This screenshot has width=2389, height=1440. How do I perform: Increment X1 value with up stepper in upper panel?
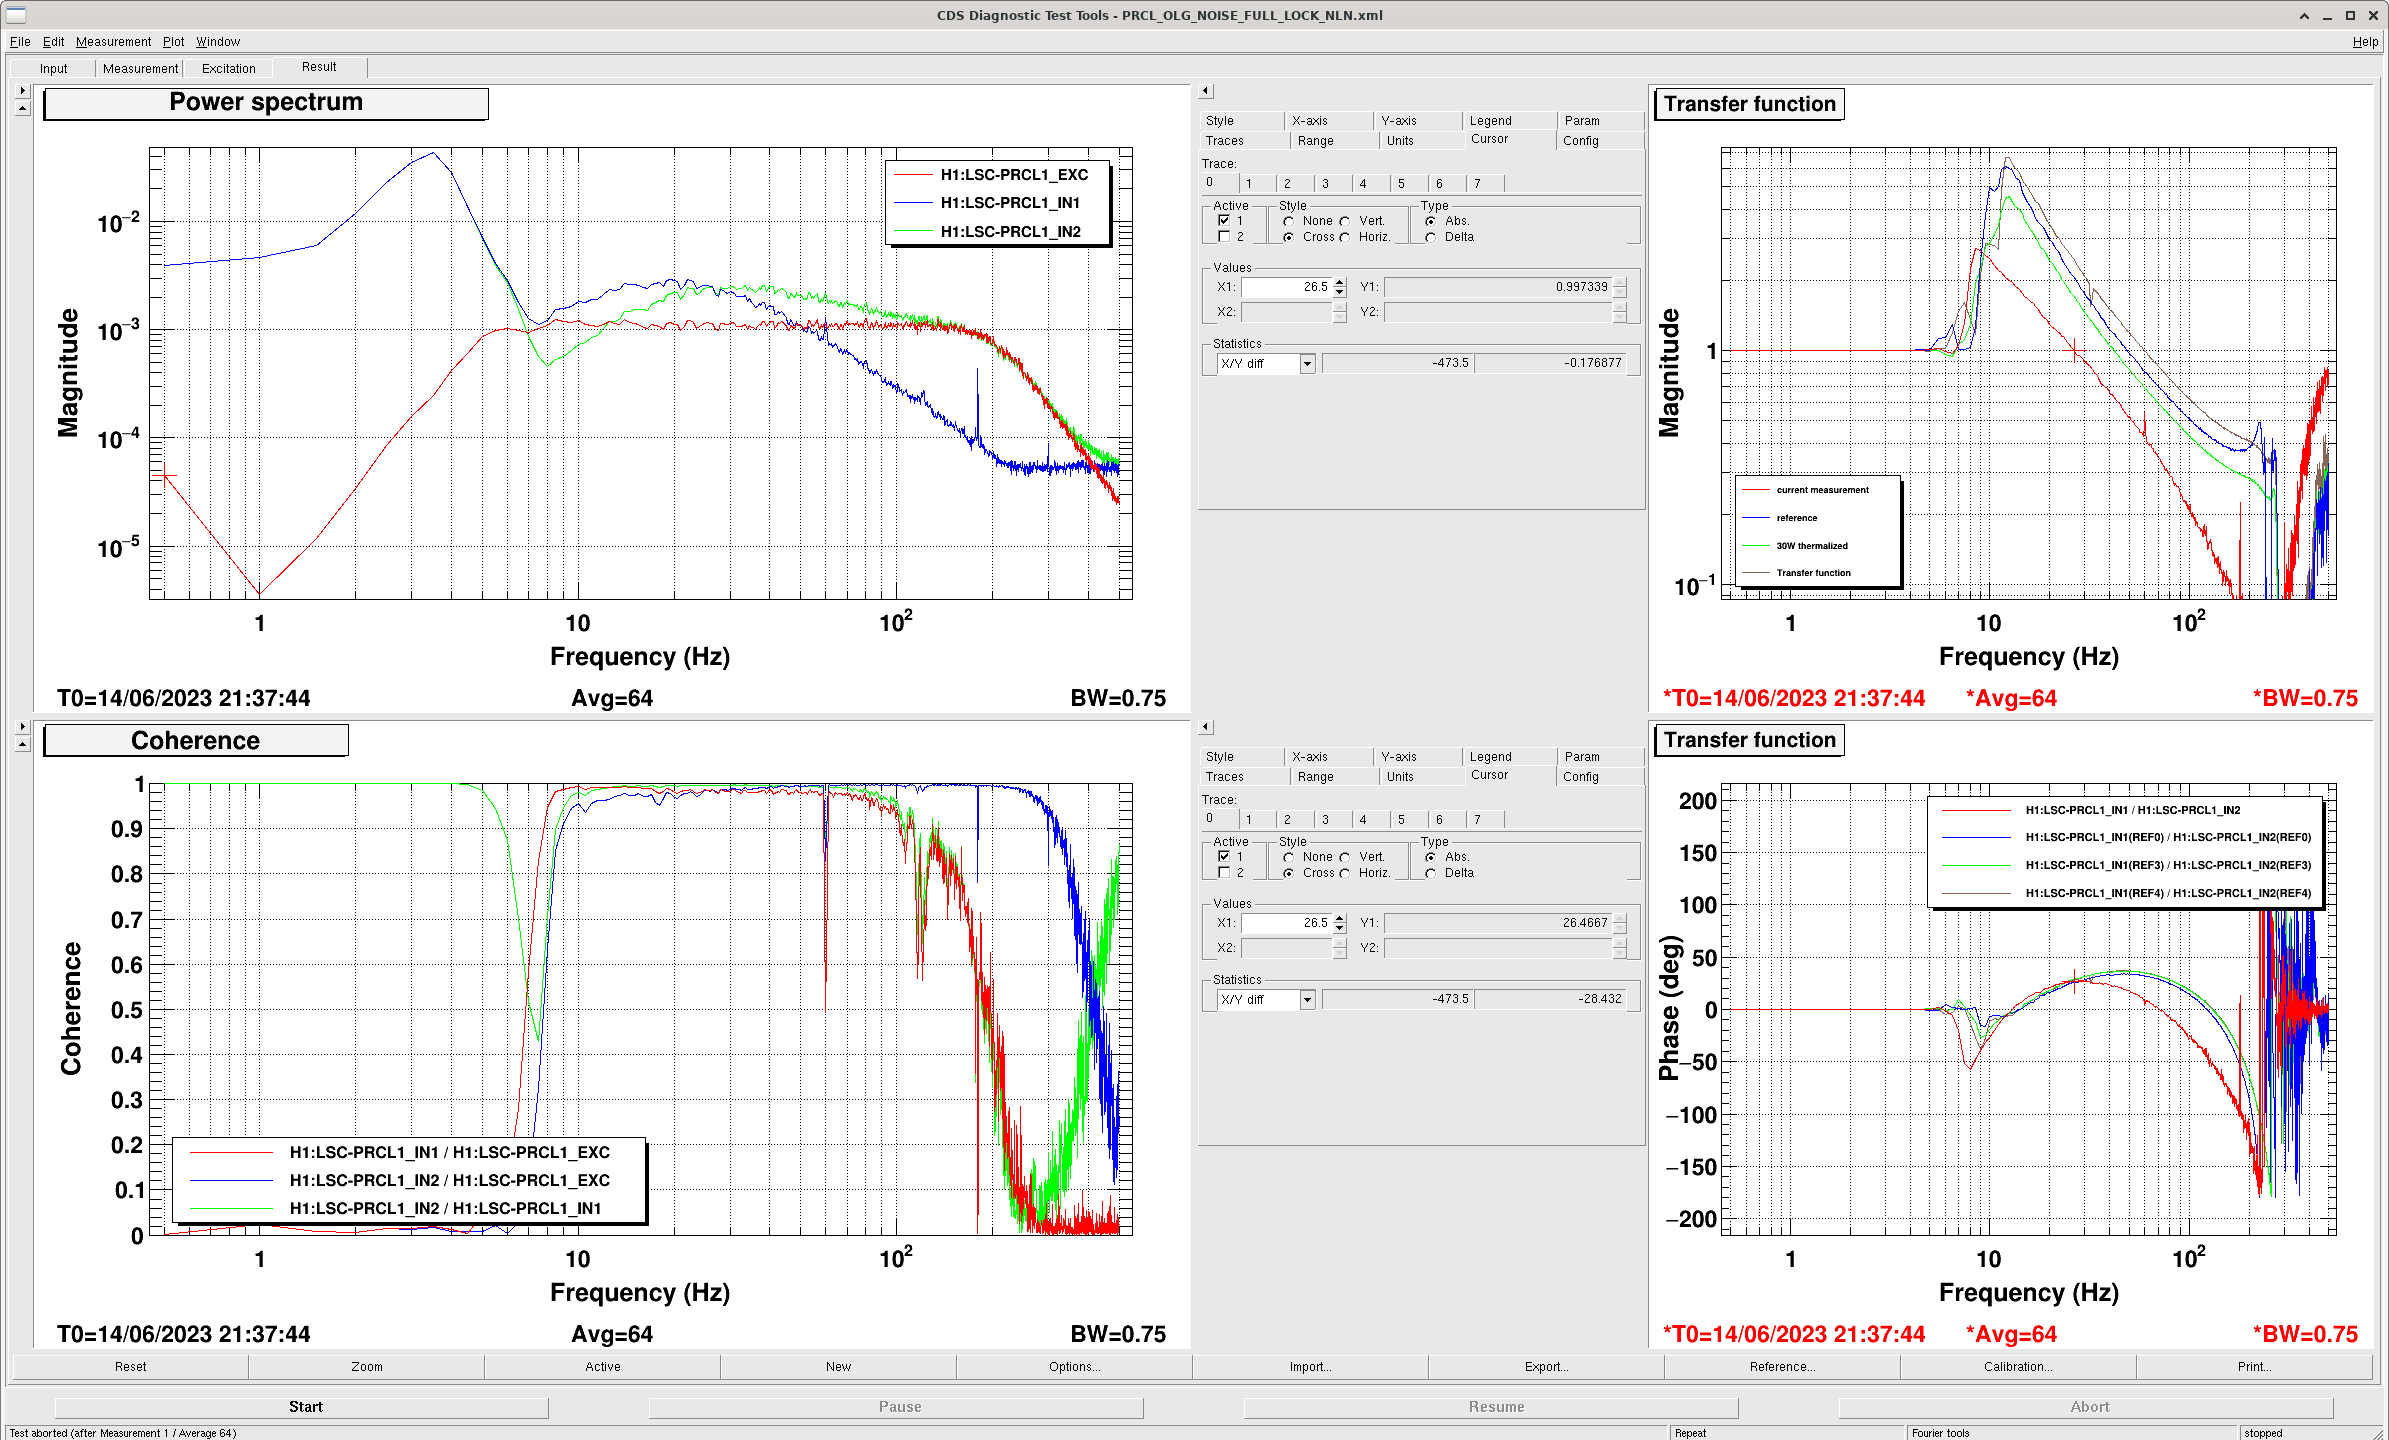pos(1340,282)
